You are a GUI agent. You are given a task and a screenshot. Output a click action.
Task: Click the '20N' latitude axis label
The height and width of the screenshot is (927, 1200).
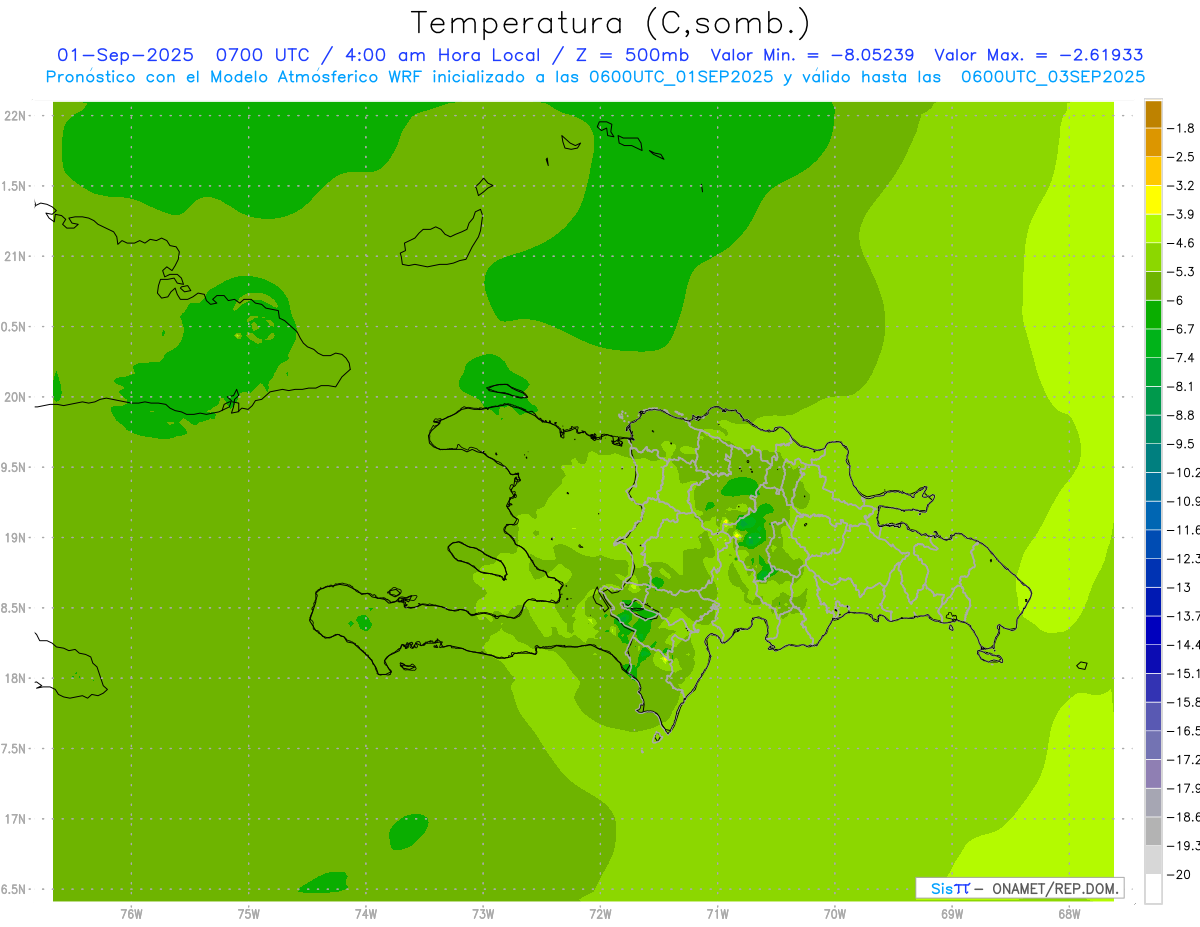[x=16, y=397]
